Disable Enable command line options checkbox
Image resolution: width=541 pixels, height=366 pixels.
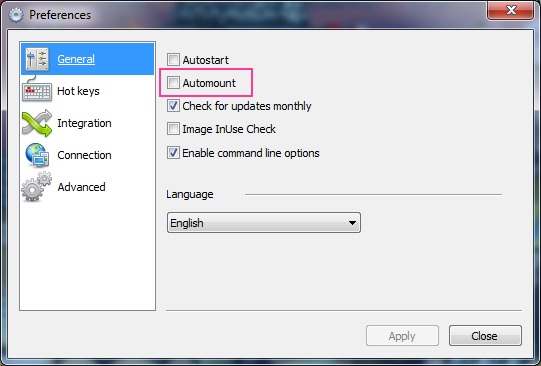coord(173,152)
